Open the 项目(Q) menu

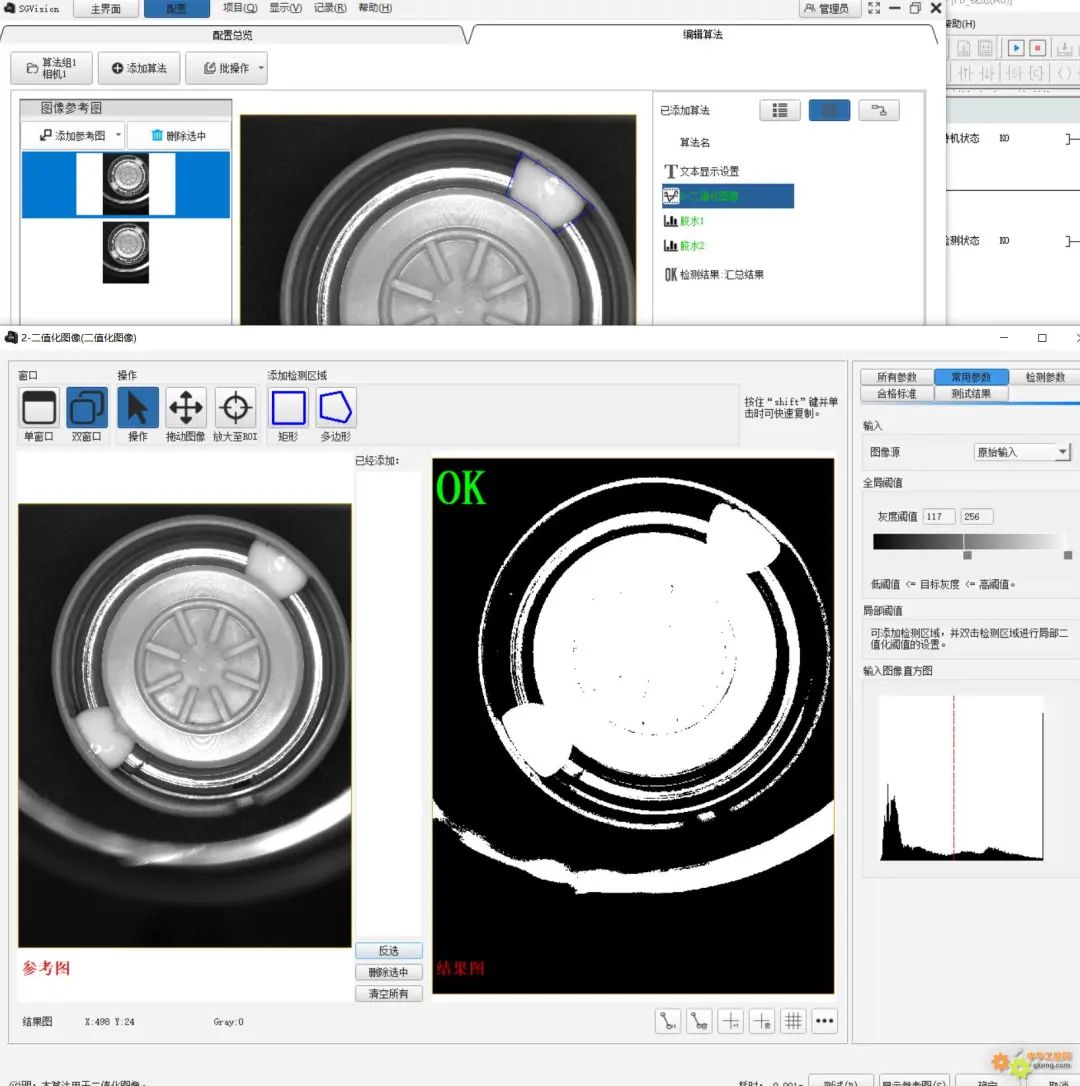(x=240, y=8)
